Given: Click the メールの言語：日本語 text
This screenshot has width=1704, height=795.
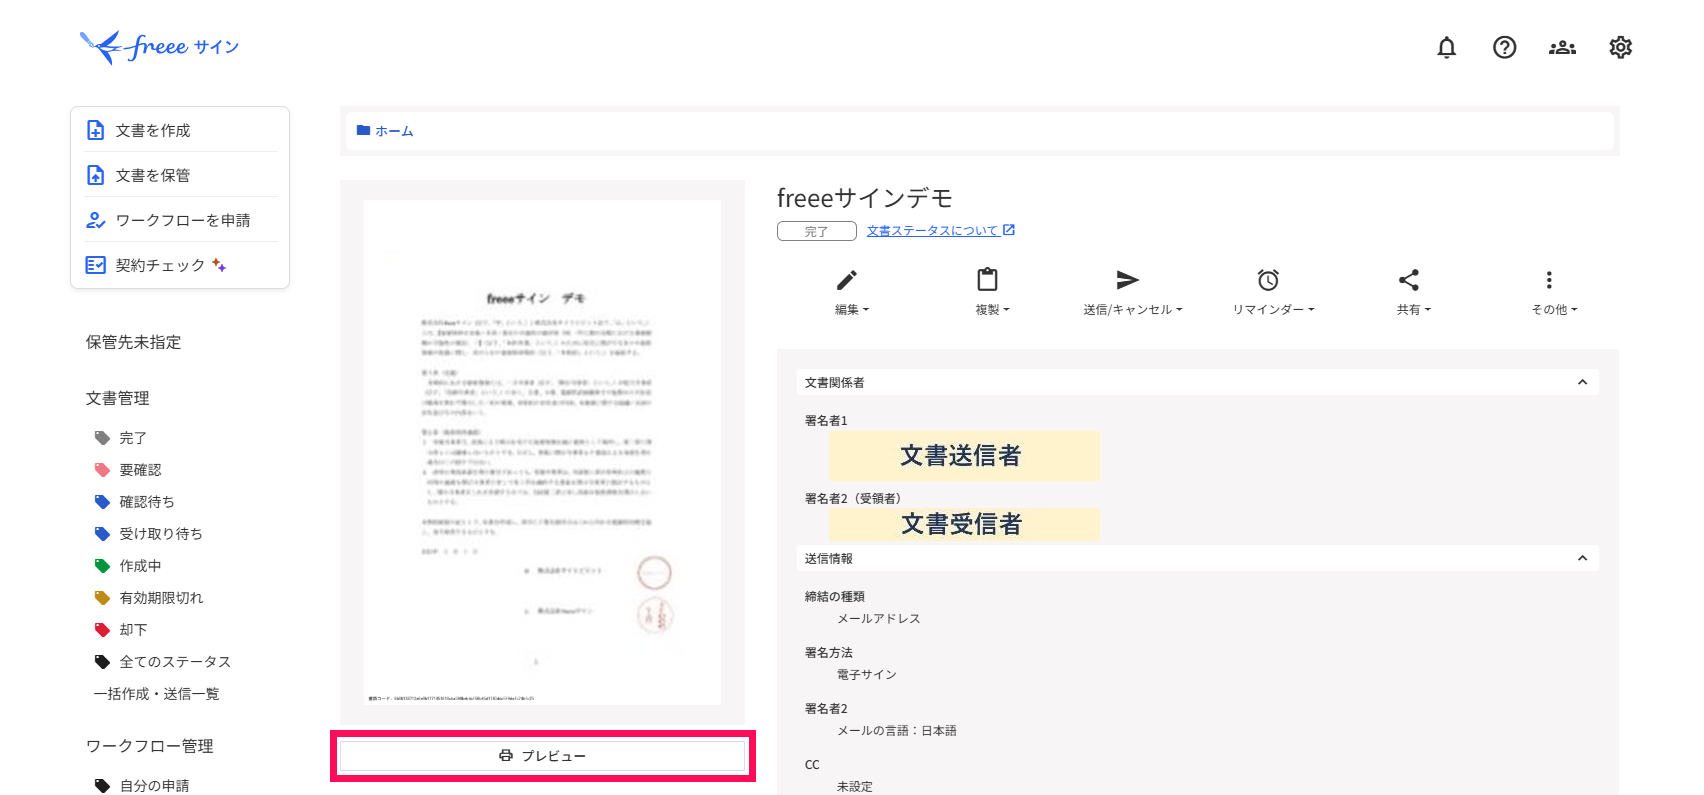Looking at the screenshot, I should point(896,731).
